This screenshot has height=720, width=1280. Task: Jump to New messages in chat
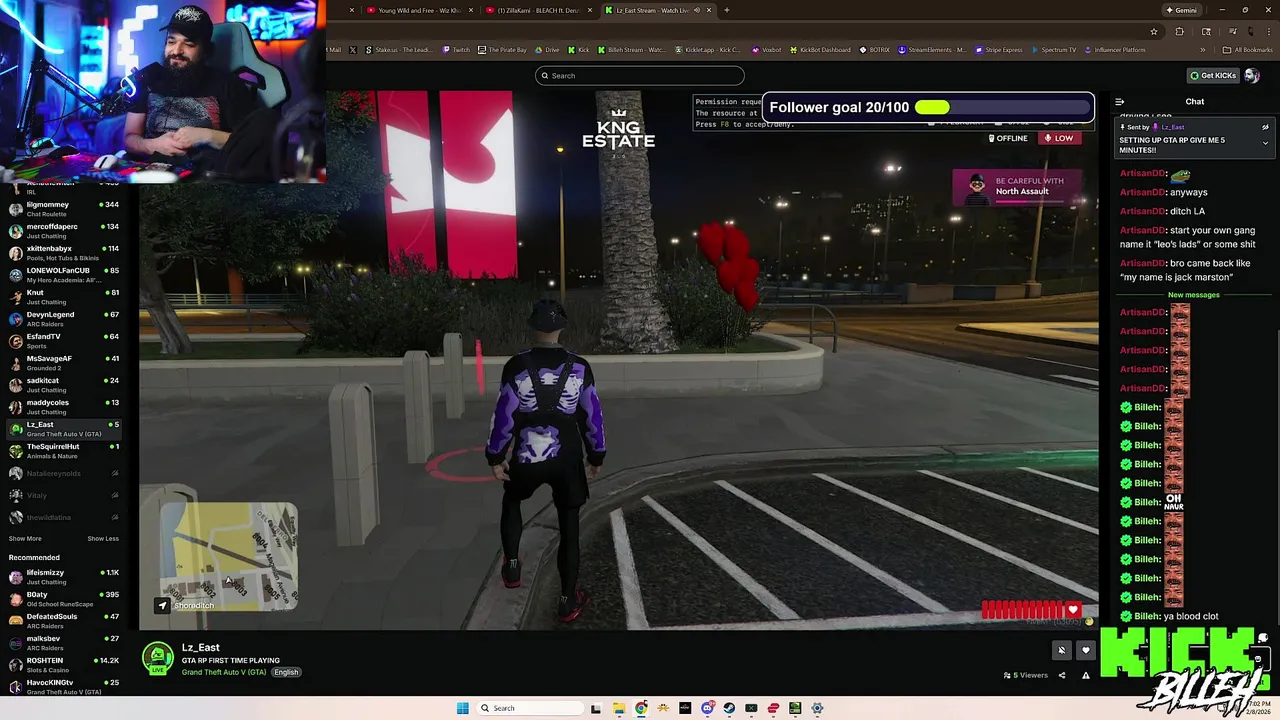click(x=1194, y=295)
